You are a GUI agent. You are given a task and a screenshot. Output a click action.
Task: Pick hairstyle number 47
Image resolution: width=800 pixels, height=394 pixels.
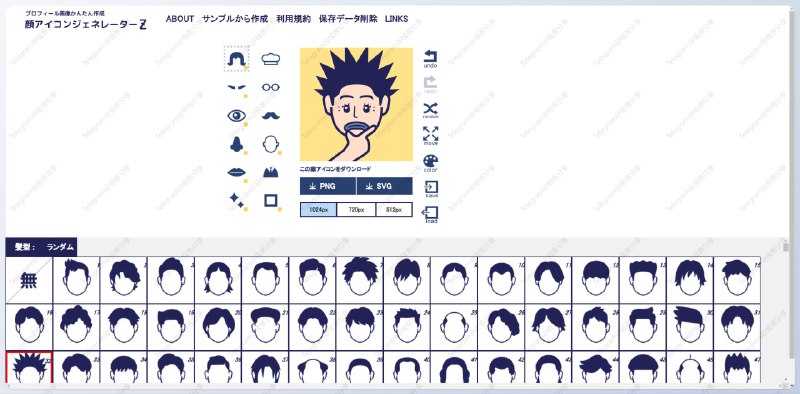(x=737, y=367)
